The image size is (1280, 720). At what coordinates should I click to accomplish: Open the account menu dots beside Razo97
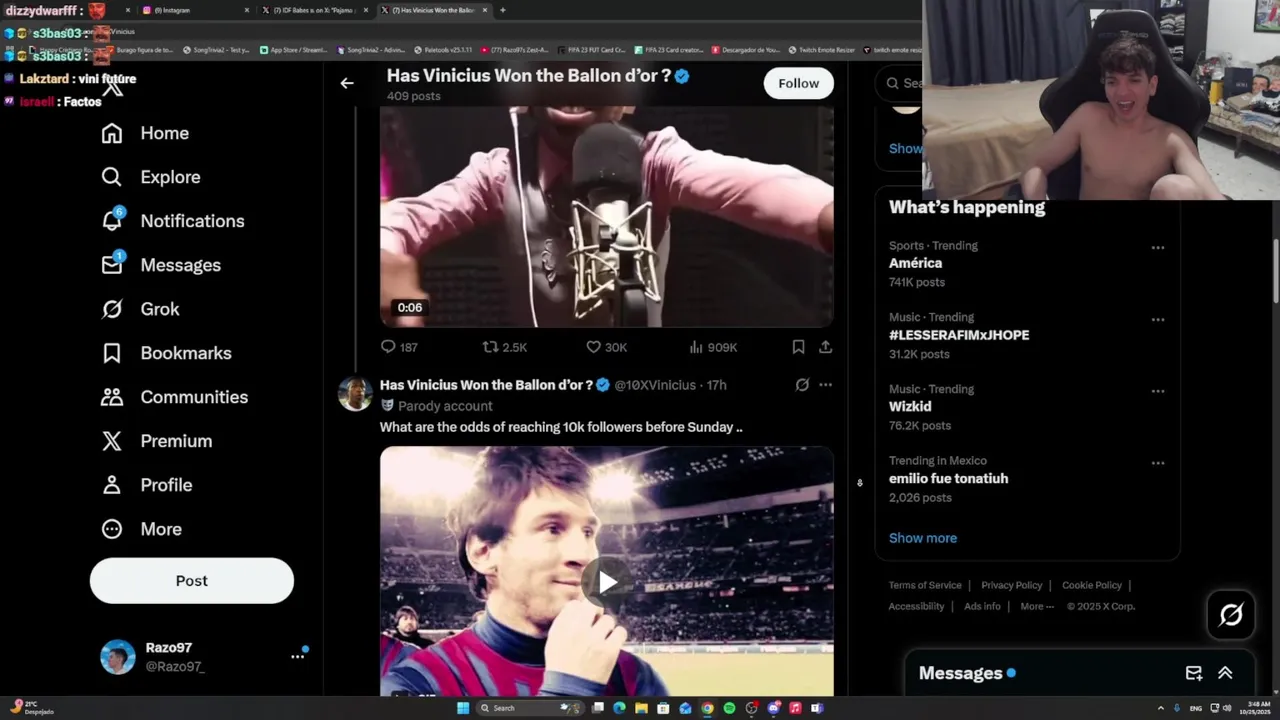(x=297, y=657)
